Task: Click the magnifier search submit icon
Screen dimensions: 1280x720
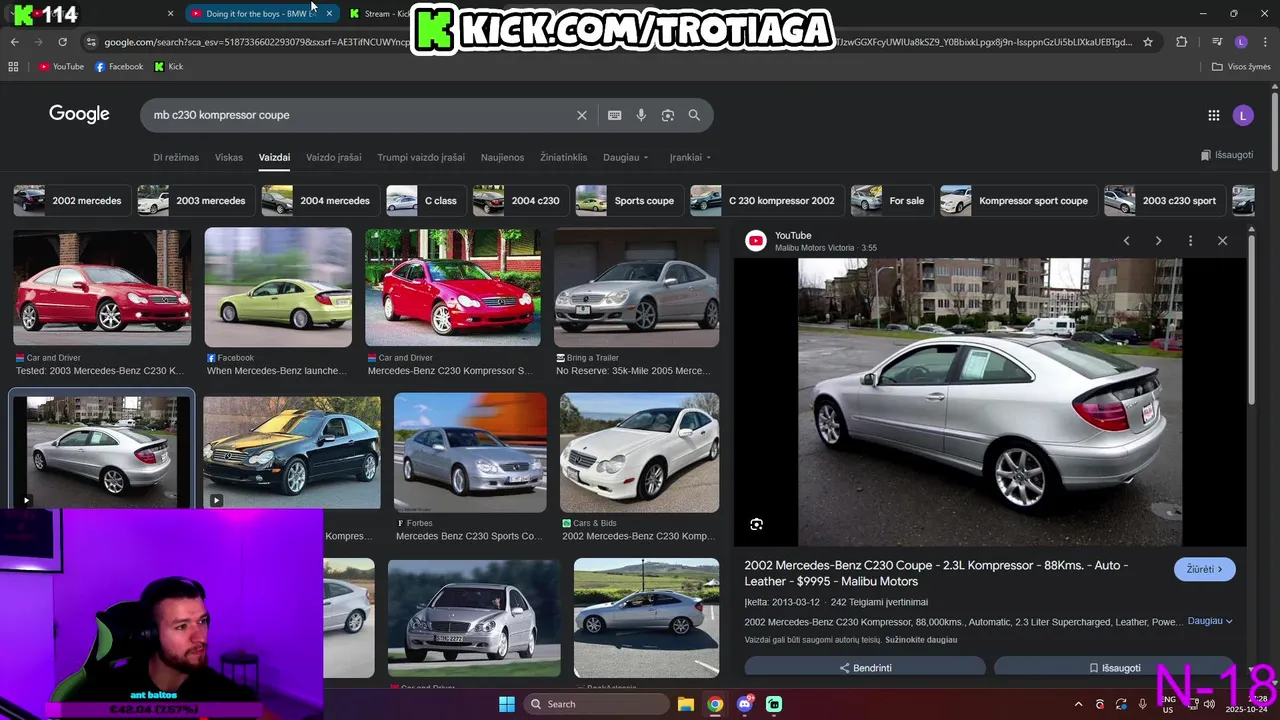Action: (x=694, y=115)
